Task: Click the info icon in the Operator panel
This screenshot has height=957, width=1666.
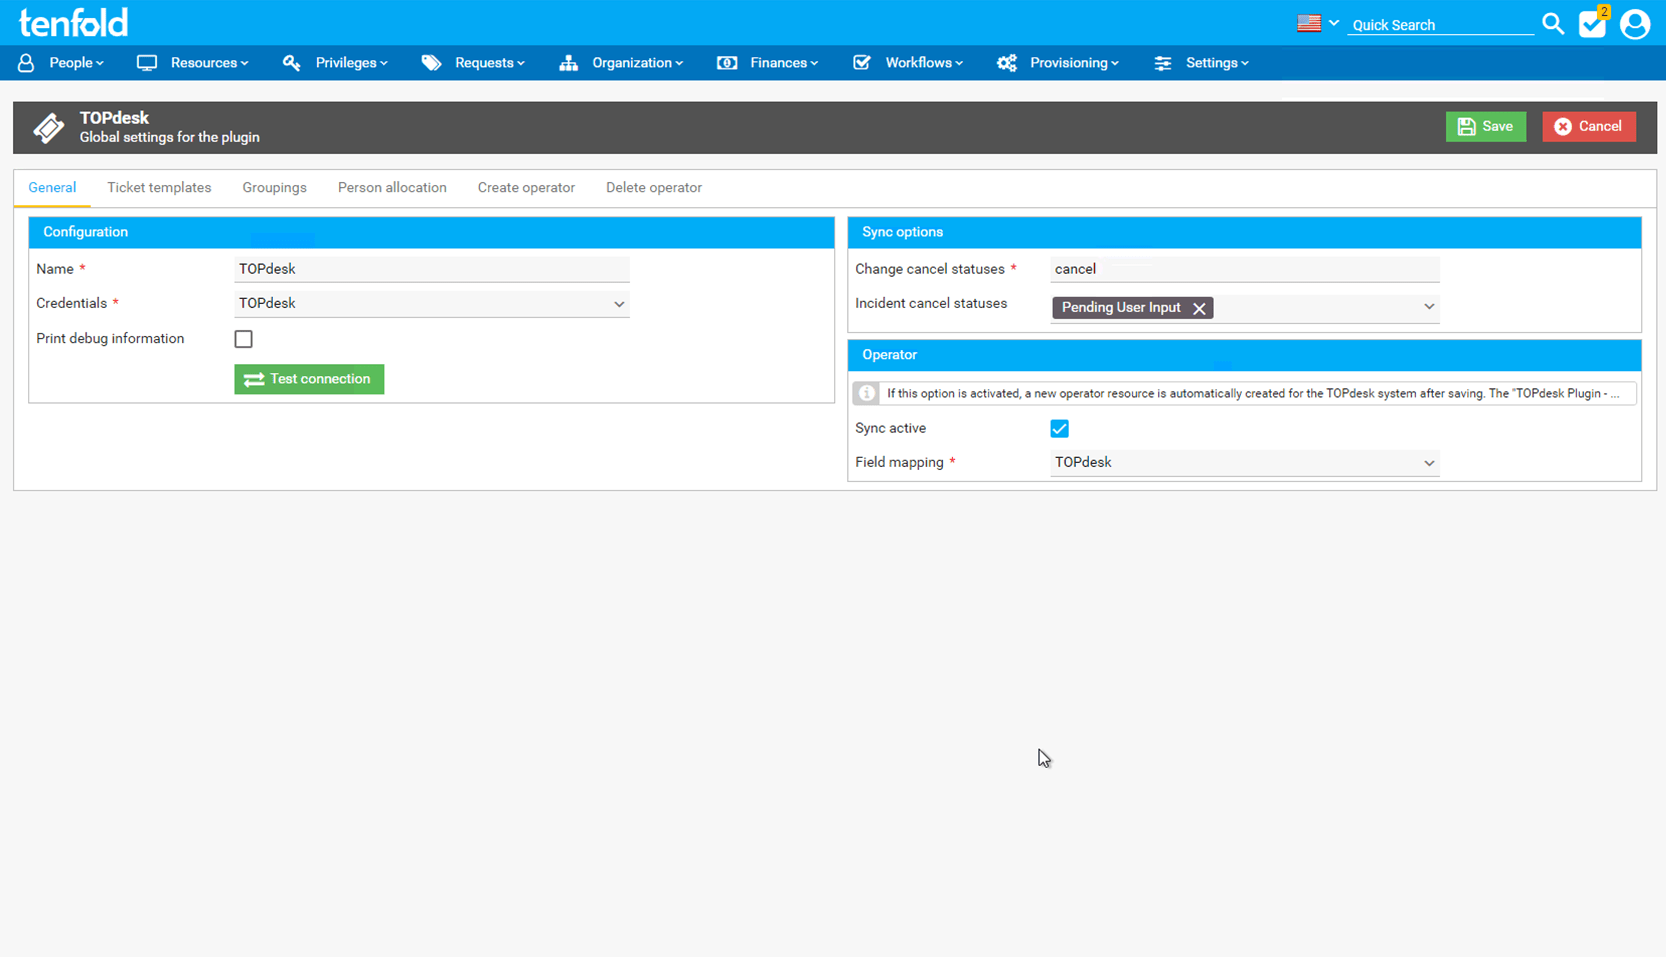Action: pyautogui.click(x=866, y=393)
